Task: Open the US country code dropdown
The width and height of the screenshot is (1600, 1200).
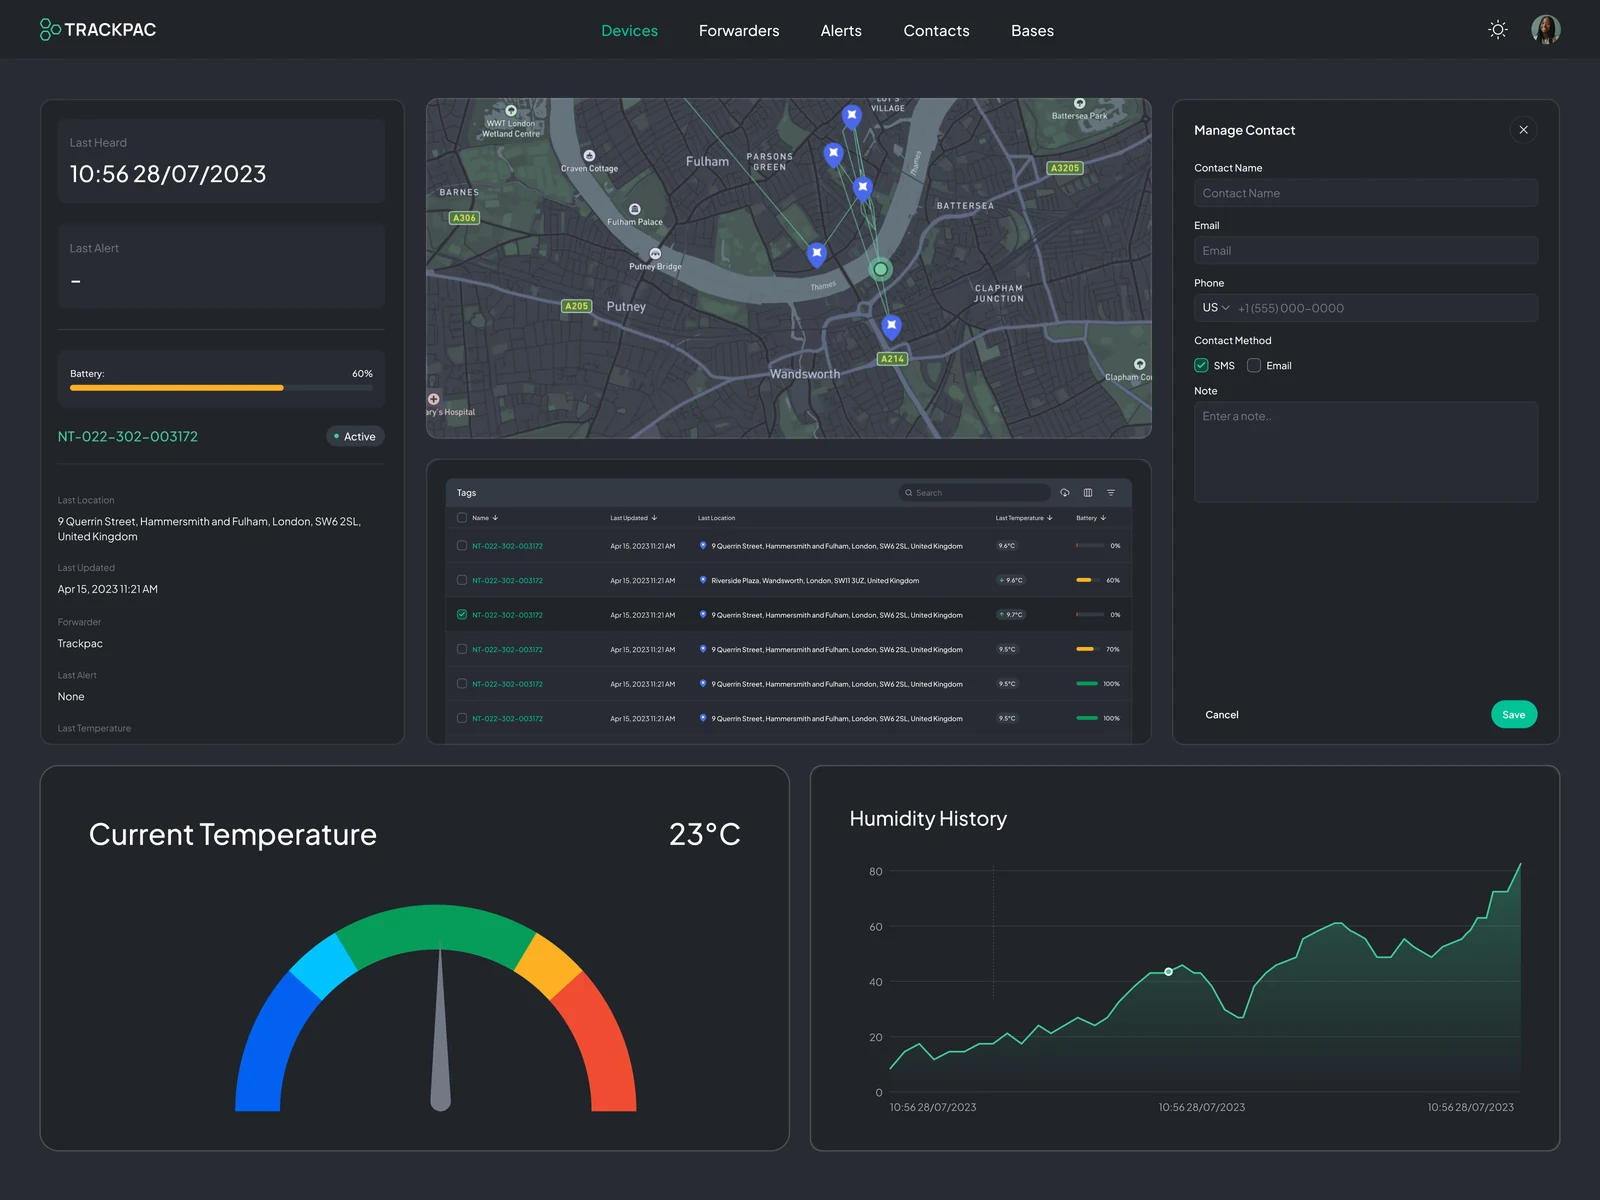Action: pos(1216,308)
